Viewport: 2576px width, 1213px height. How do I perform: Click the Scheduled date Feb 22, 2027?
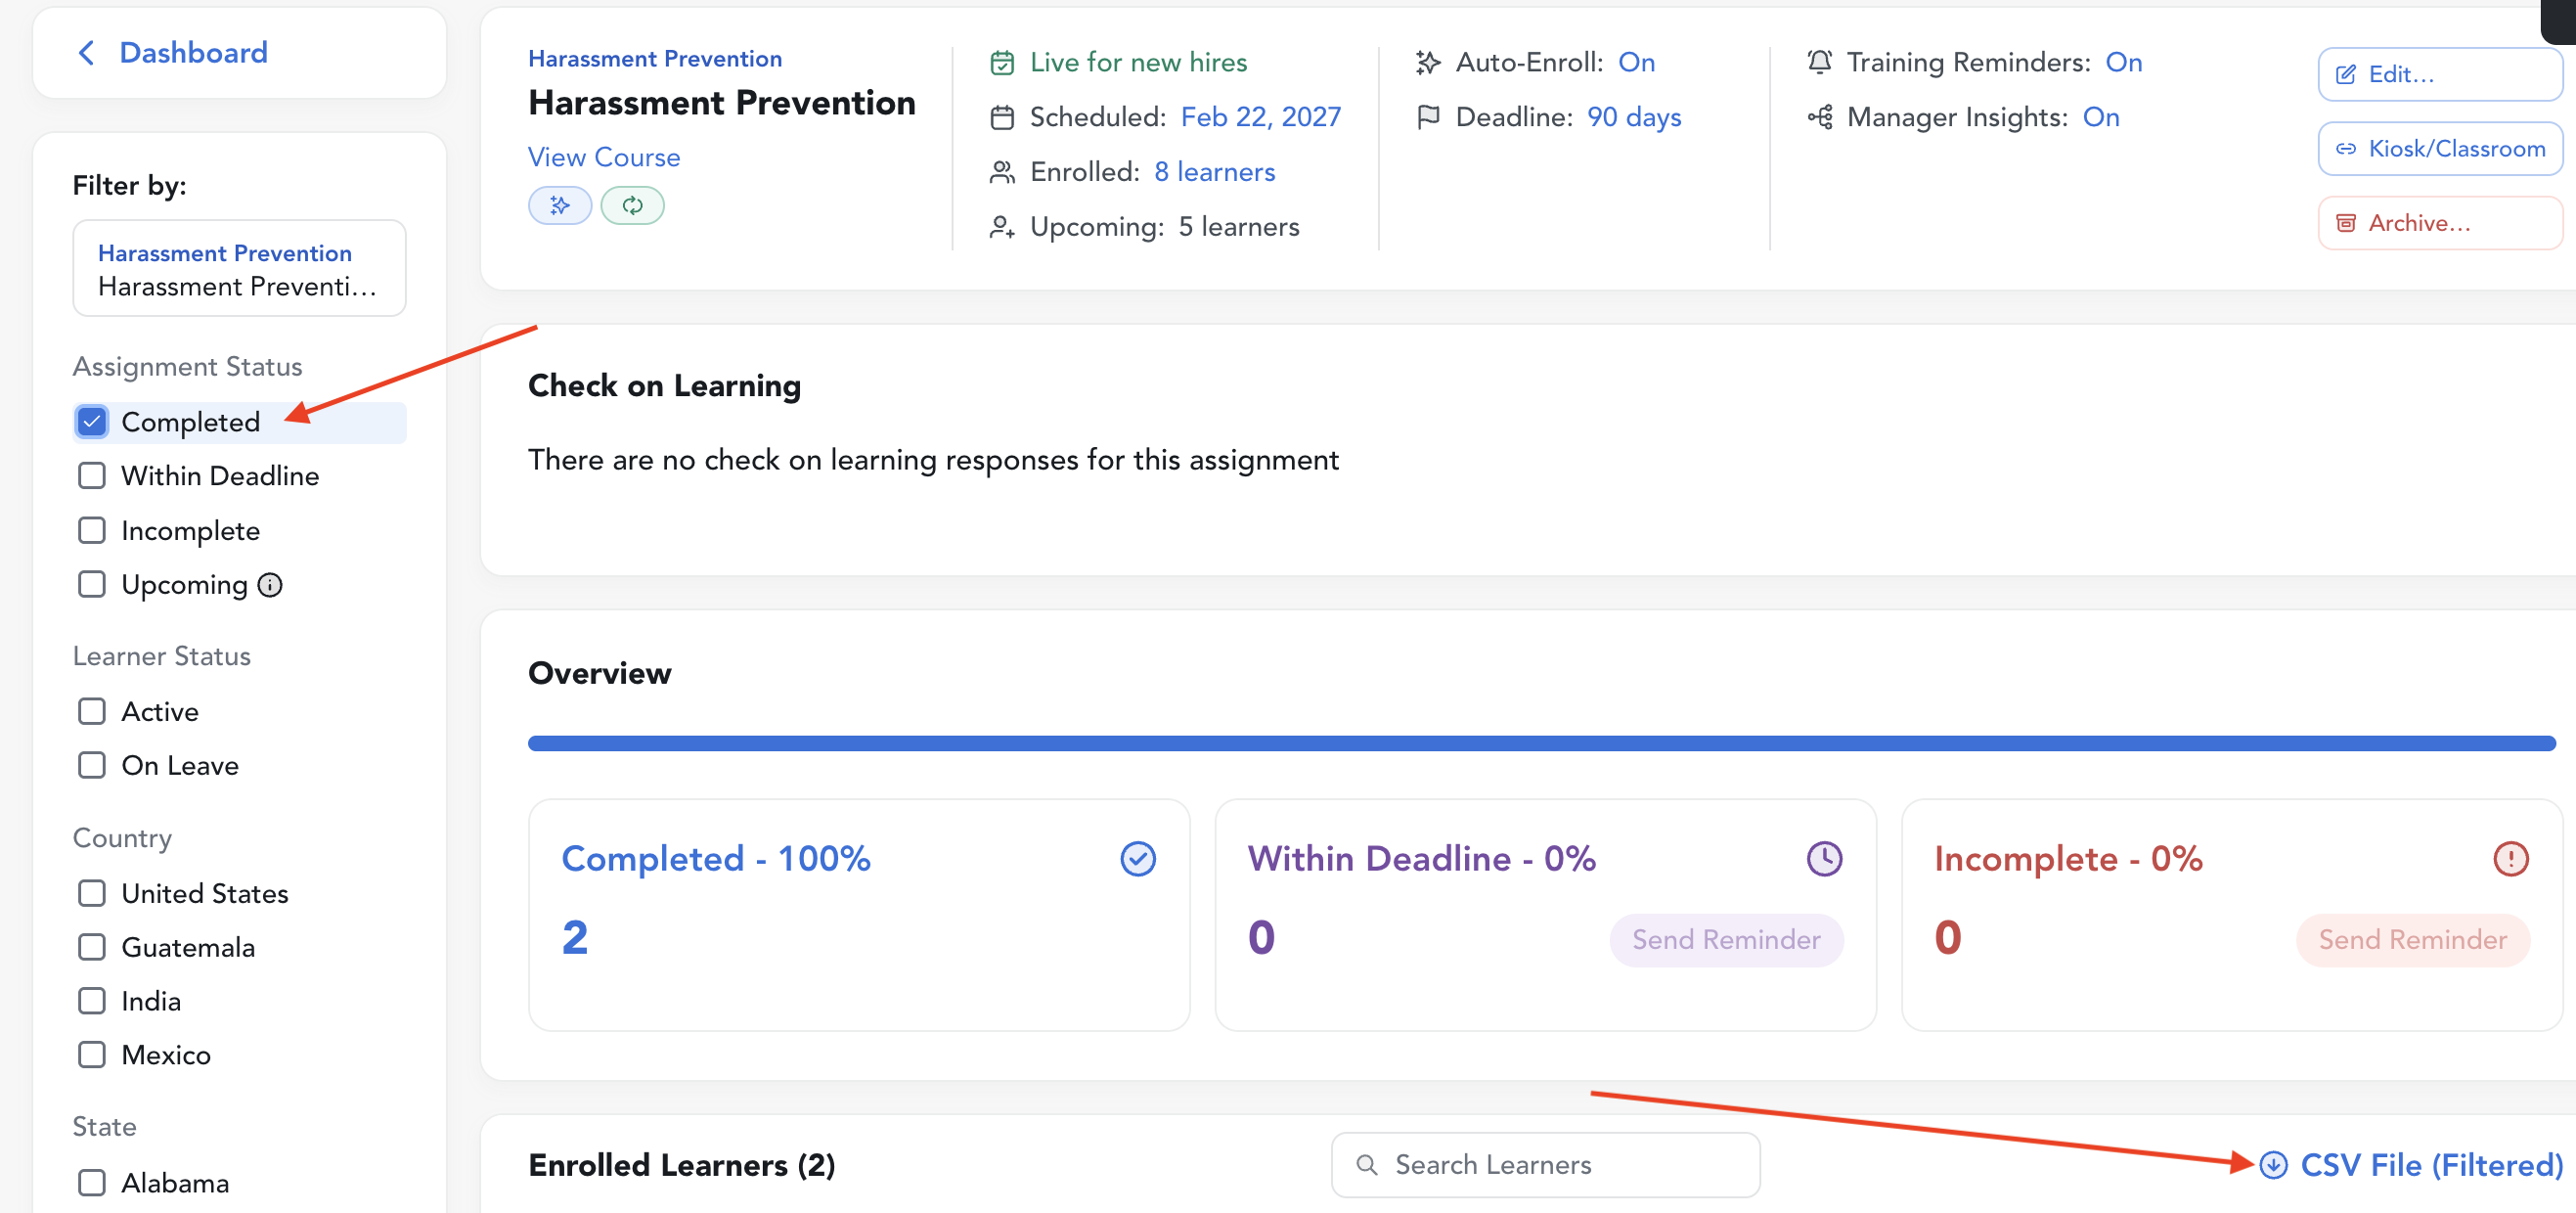[1261, 118]
